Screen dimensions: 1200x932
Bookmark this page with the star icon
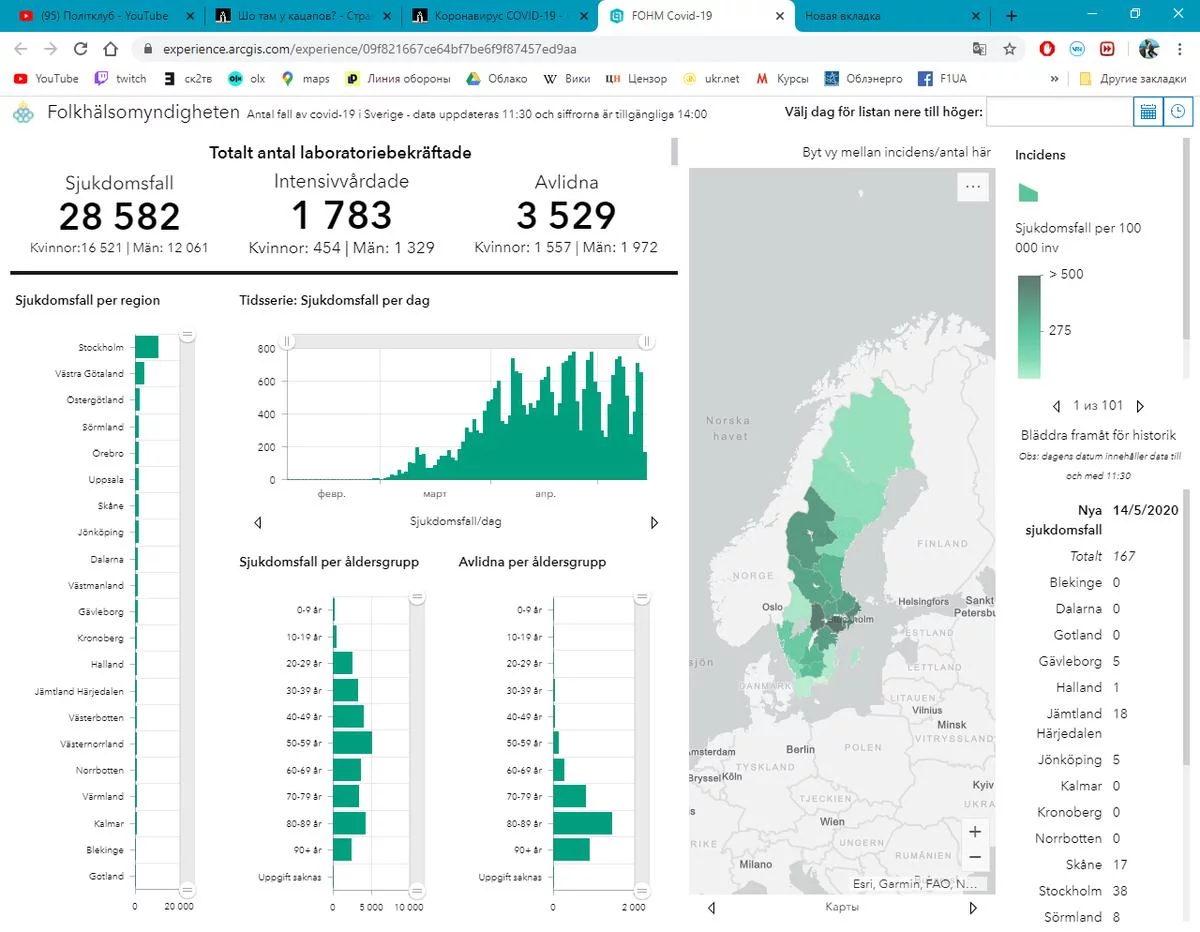coord(1010,49)
